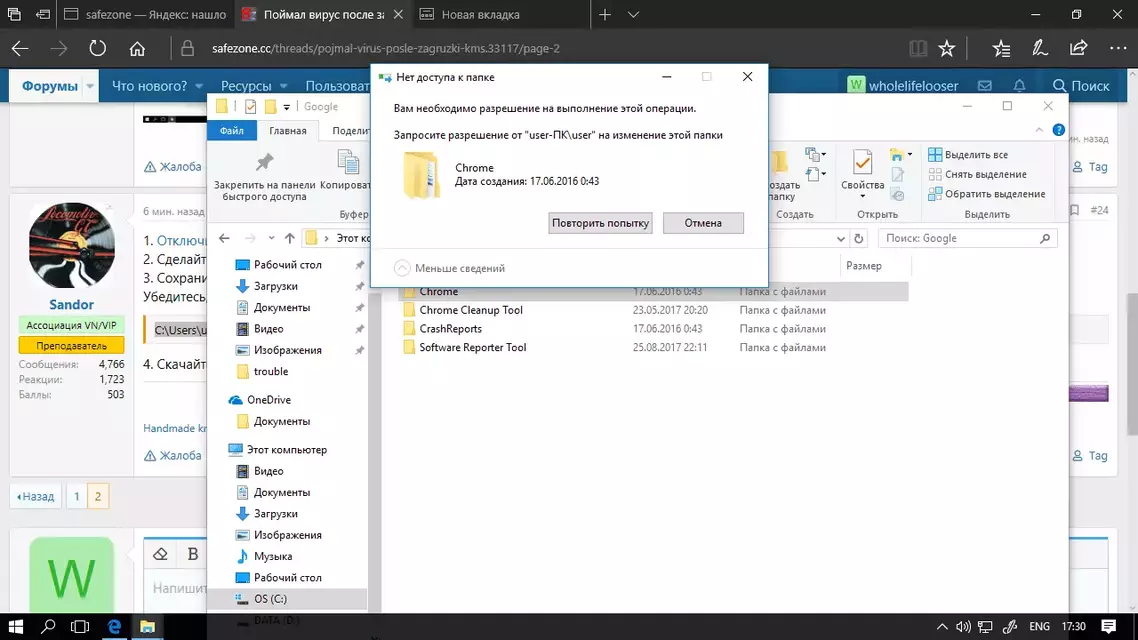Screen dimensions: 1138x640
Task: Open the Файл tab in Explorer
Action: coord(232,131)
